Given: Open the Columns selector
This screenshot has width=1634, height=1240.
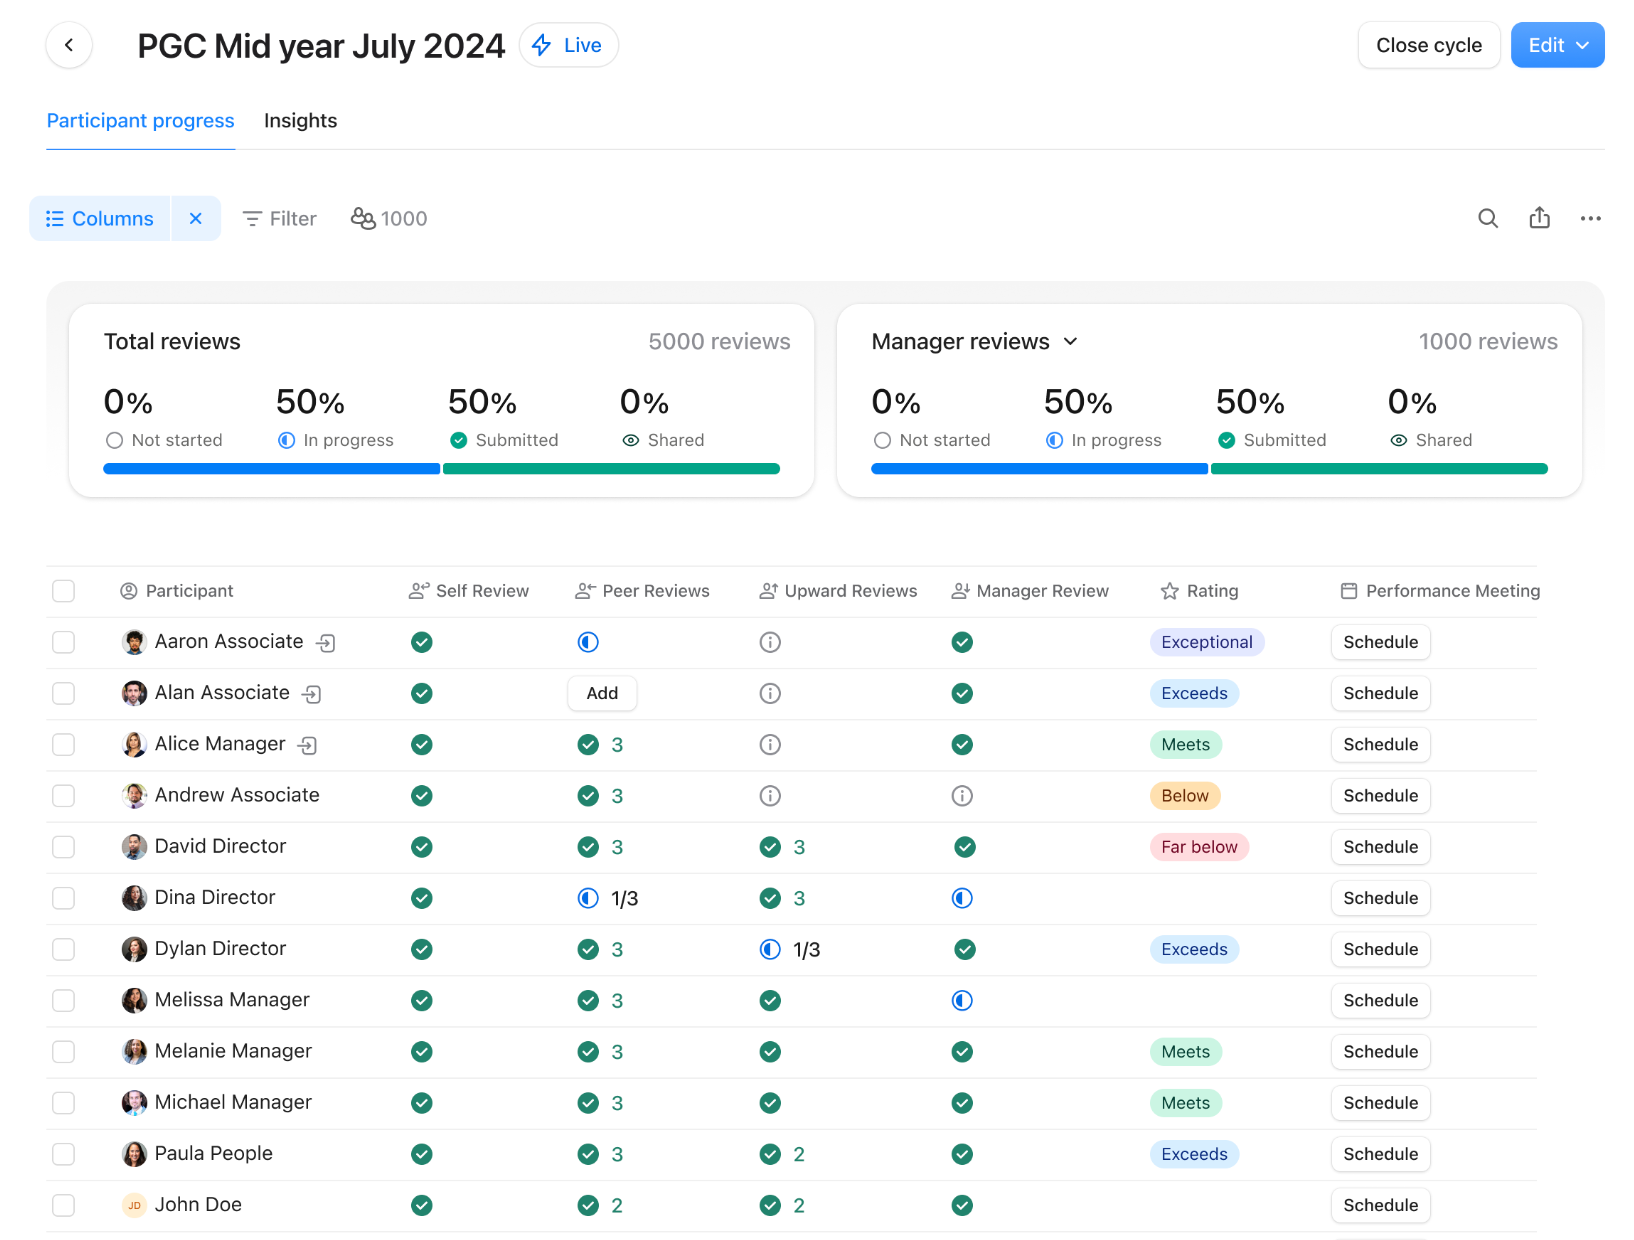Looking at the screenshot, I should [x=100, y=218].
